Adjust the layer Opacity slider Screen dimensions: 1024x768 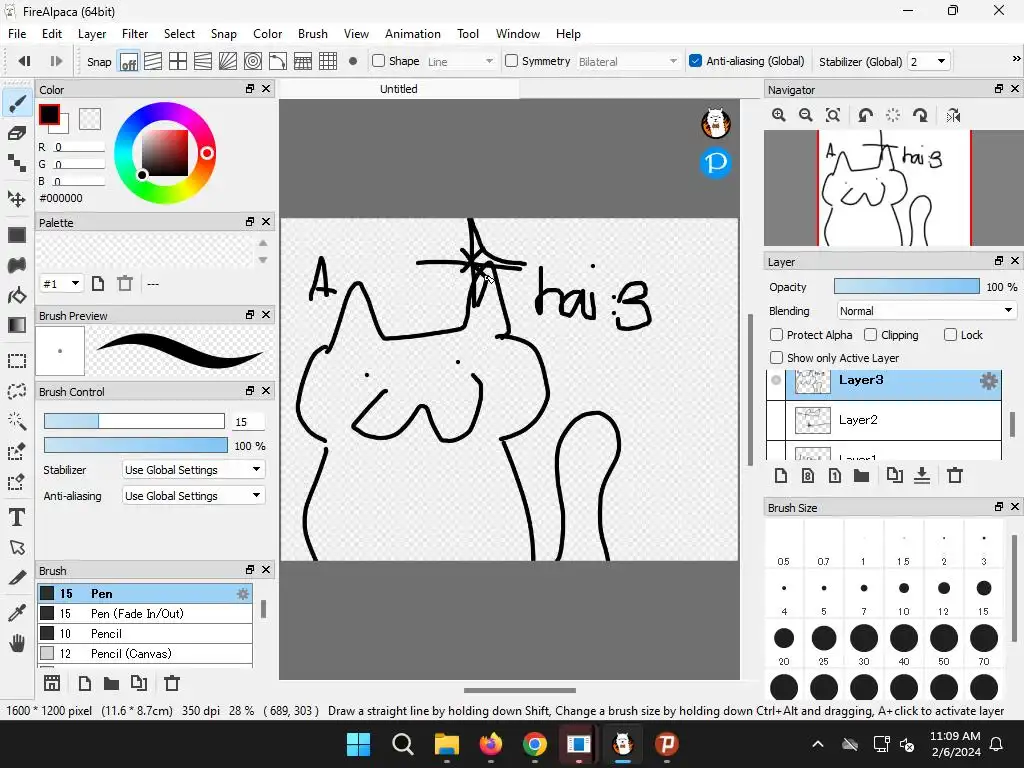[906, 286]
